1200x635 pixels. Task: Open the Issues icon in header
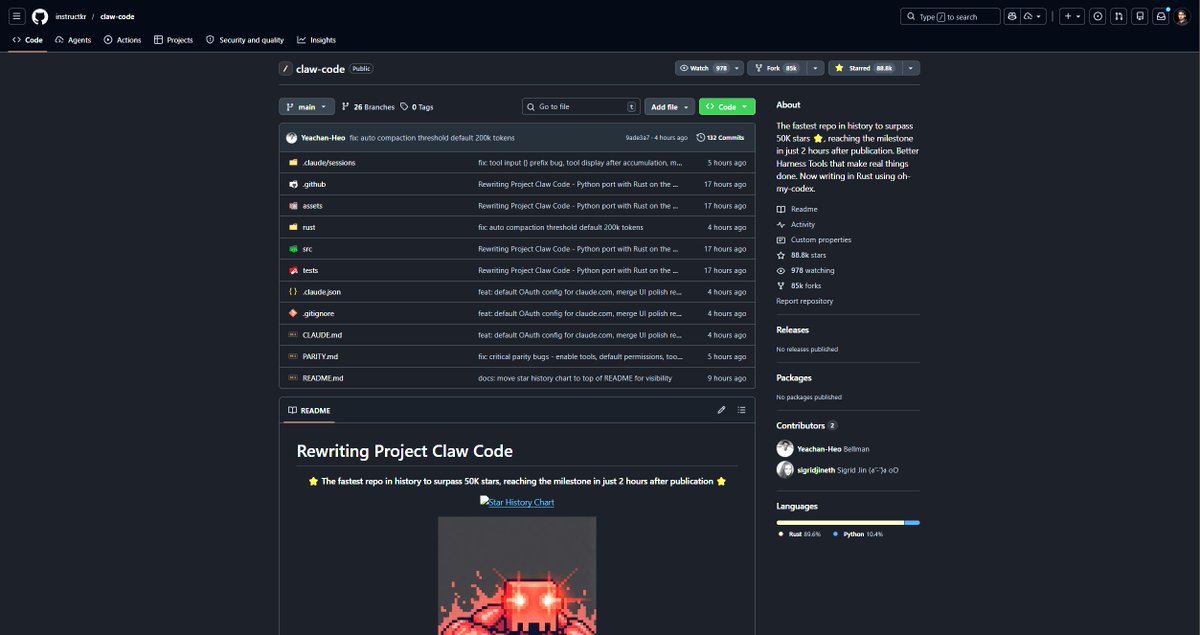[1098, 16]
